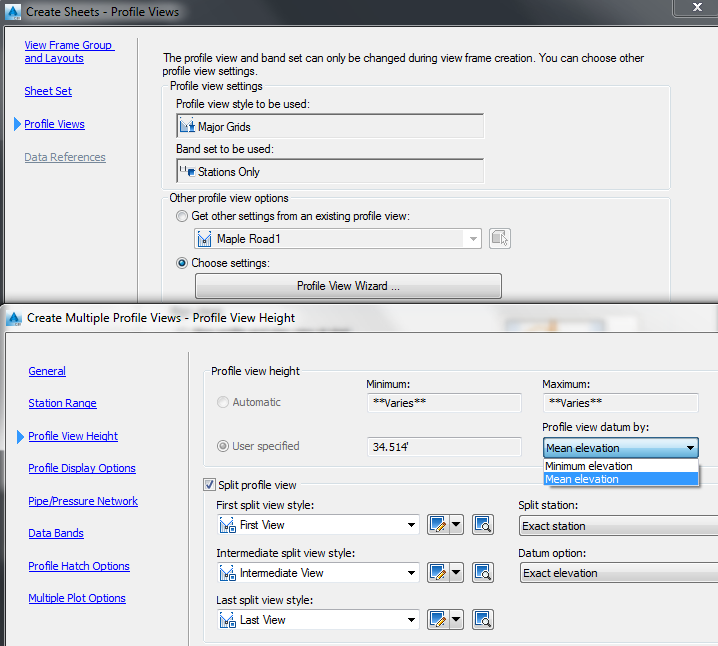The image size is (718, 646).
Task: Expand the First split view style dropdown
Action: [411, 525]
